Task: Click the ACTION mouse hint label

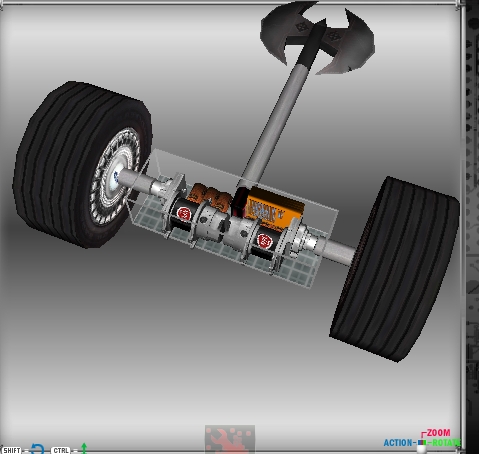Action: (x=398, y=443)
